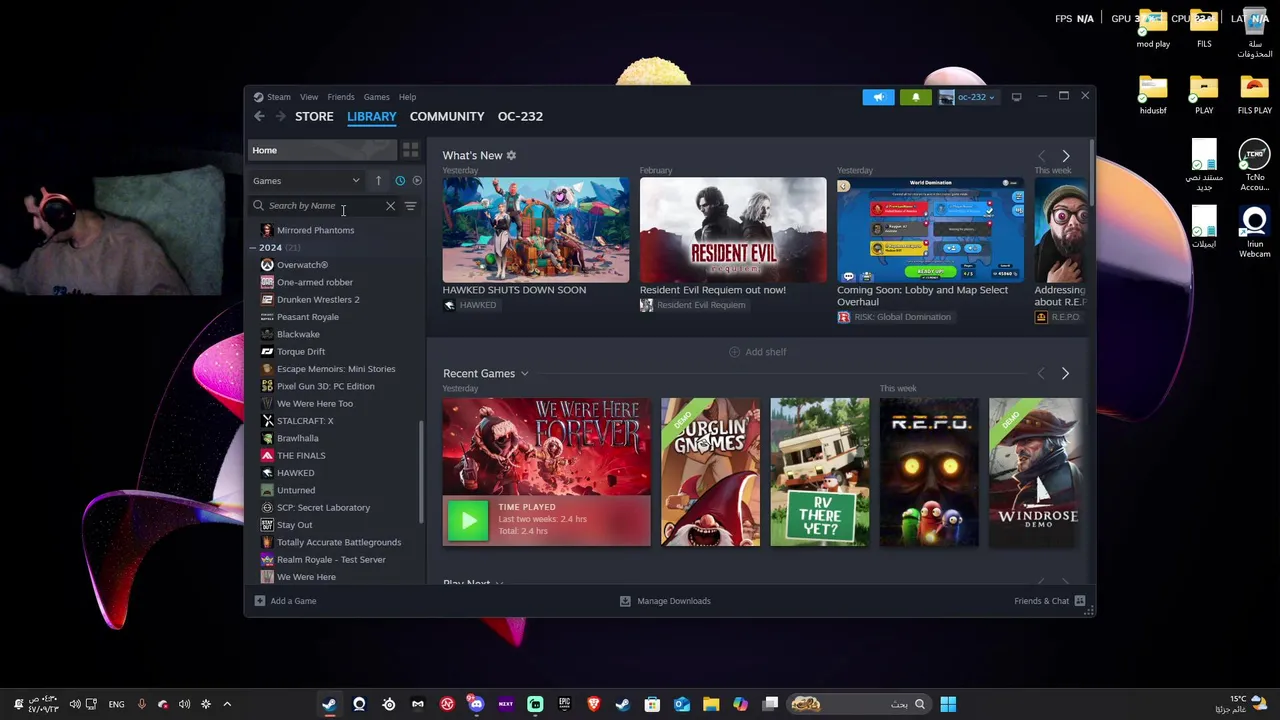The height and width of the screenshot is (720, 1280).
Task: Switch to the STORE tab
Action: click(314, 117)
